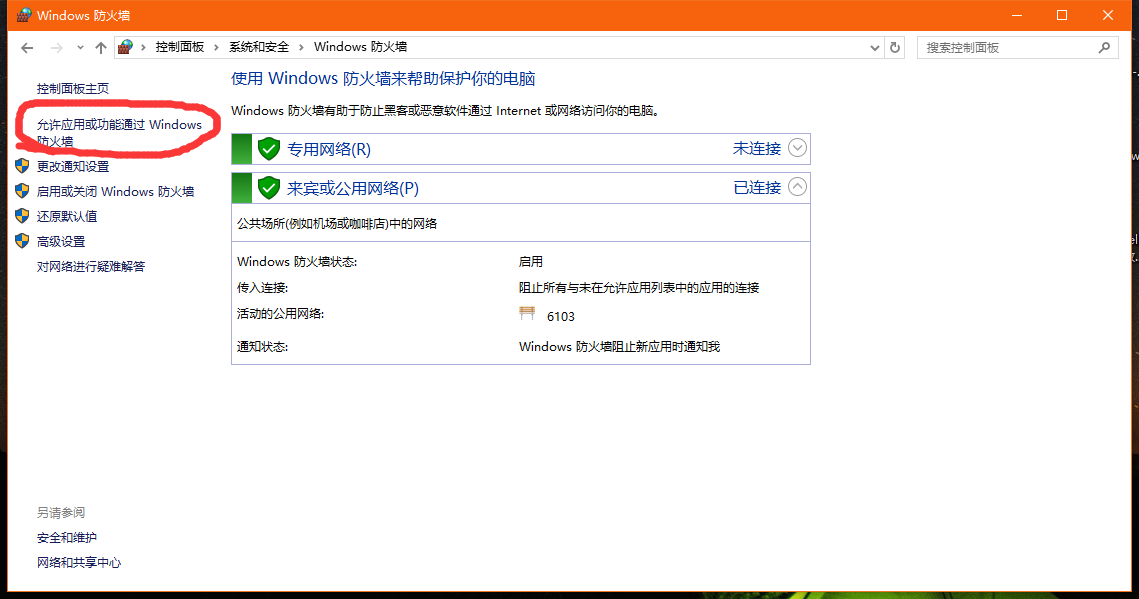Select 系统和安全 in the breadcrumb
Image resolution: width=1139 pixels, height=599 pixels.
[258, 47]
